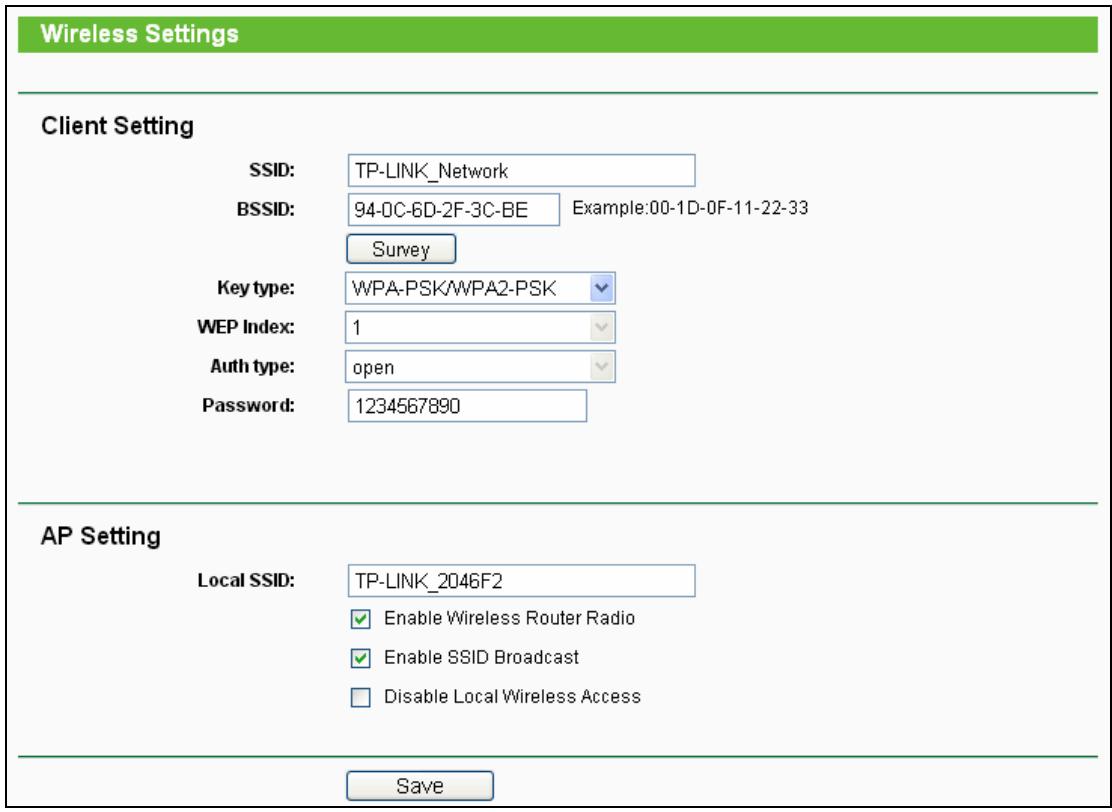Open the Key type dropdown
Image resolution: width=1112 pixels, height=812 pixels.
point(480,289)
